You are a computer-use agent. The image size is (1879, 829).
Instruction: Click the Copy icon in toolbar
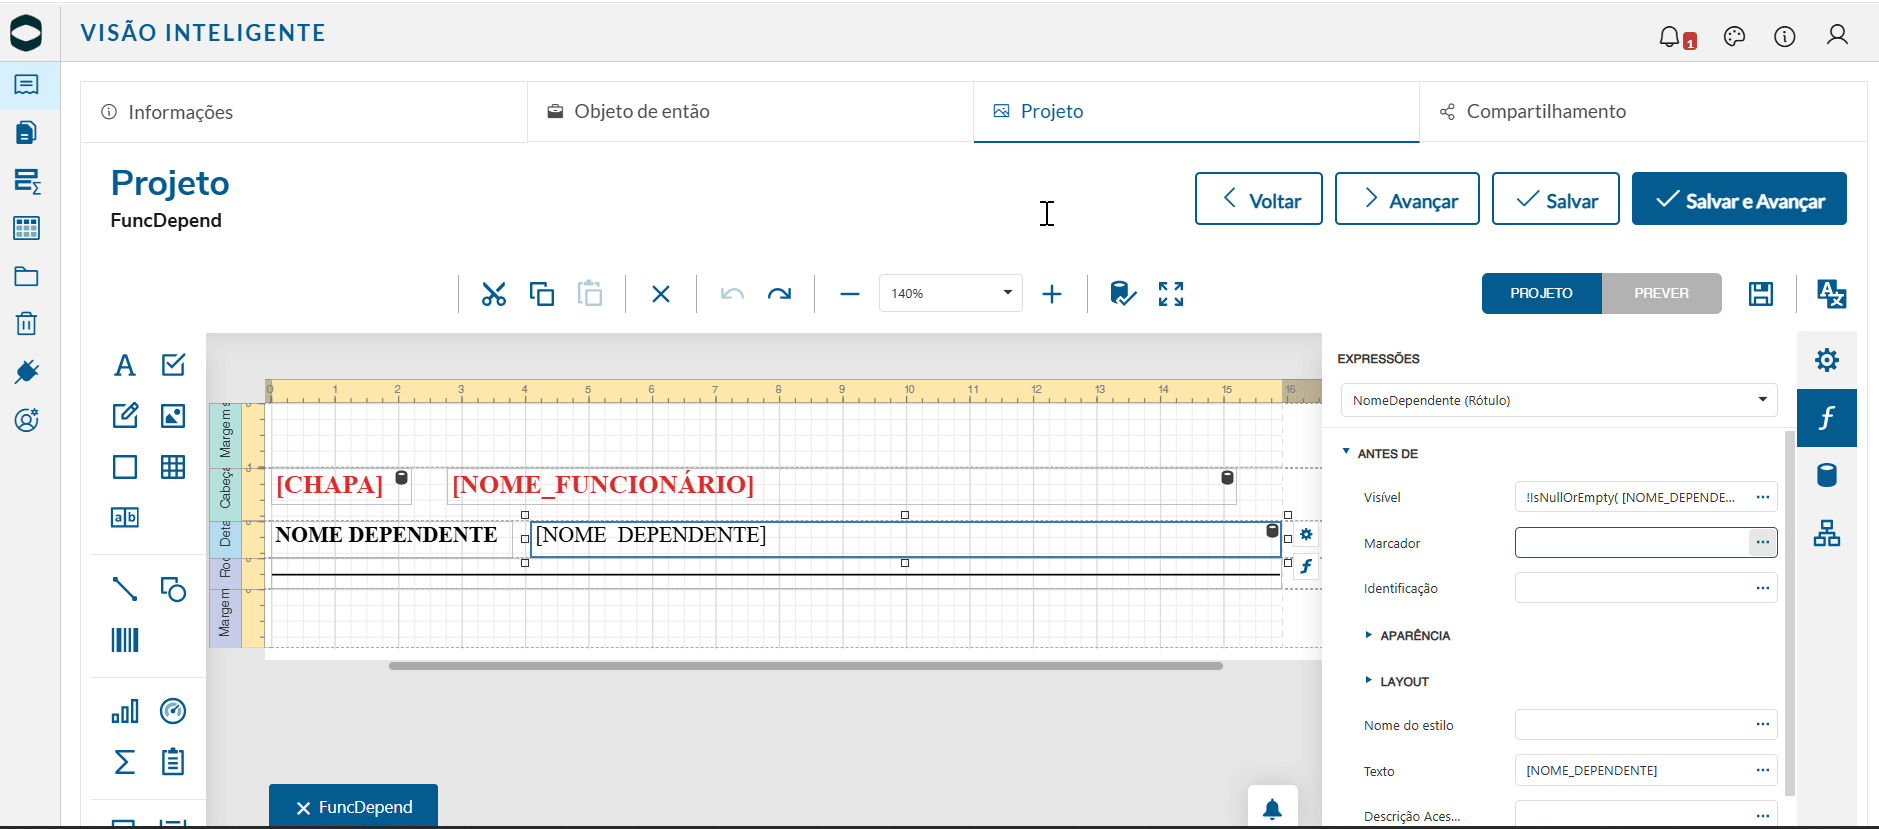pyautogui.click(x=542, y=294)
